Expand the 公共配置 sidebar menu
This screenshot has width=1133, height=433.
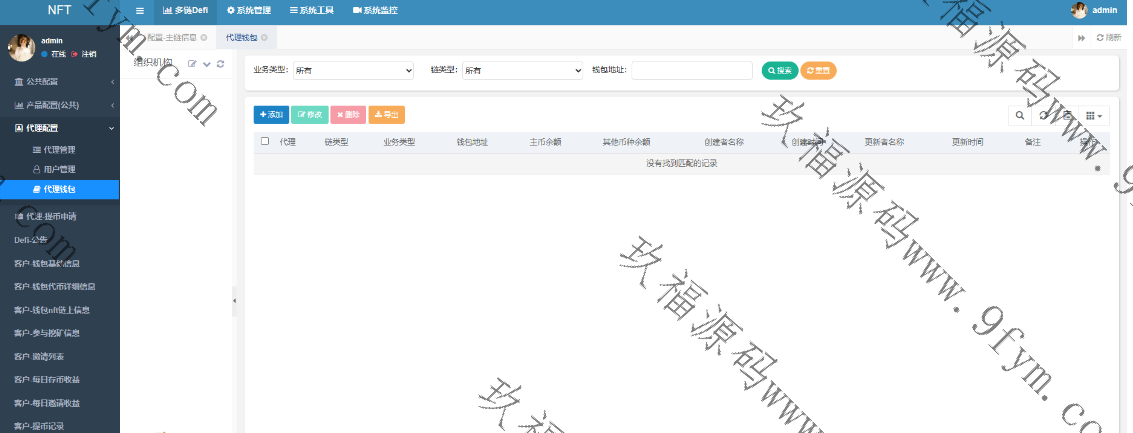click(60, 81)
